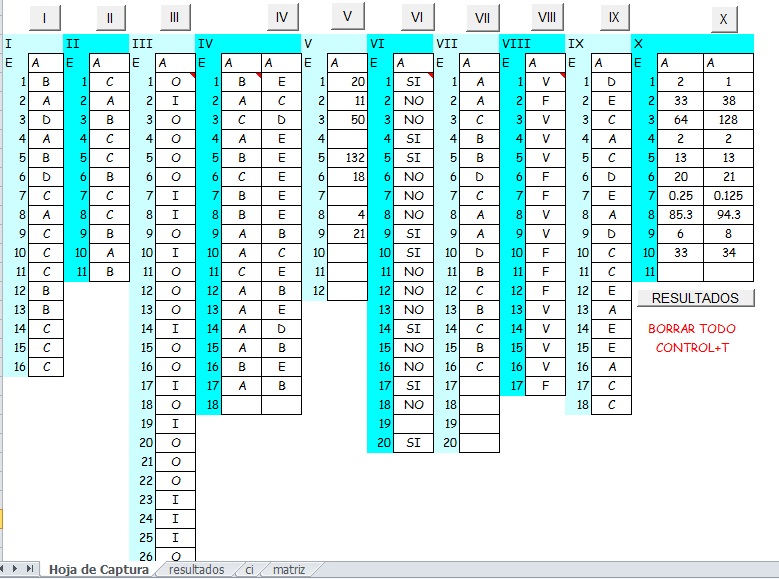
Task: Select section IV row 14 D cell
Action: [x=281, y=329]
